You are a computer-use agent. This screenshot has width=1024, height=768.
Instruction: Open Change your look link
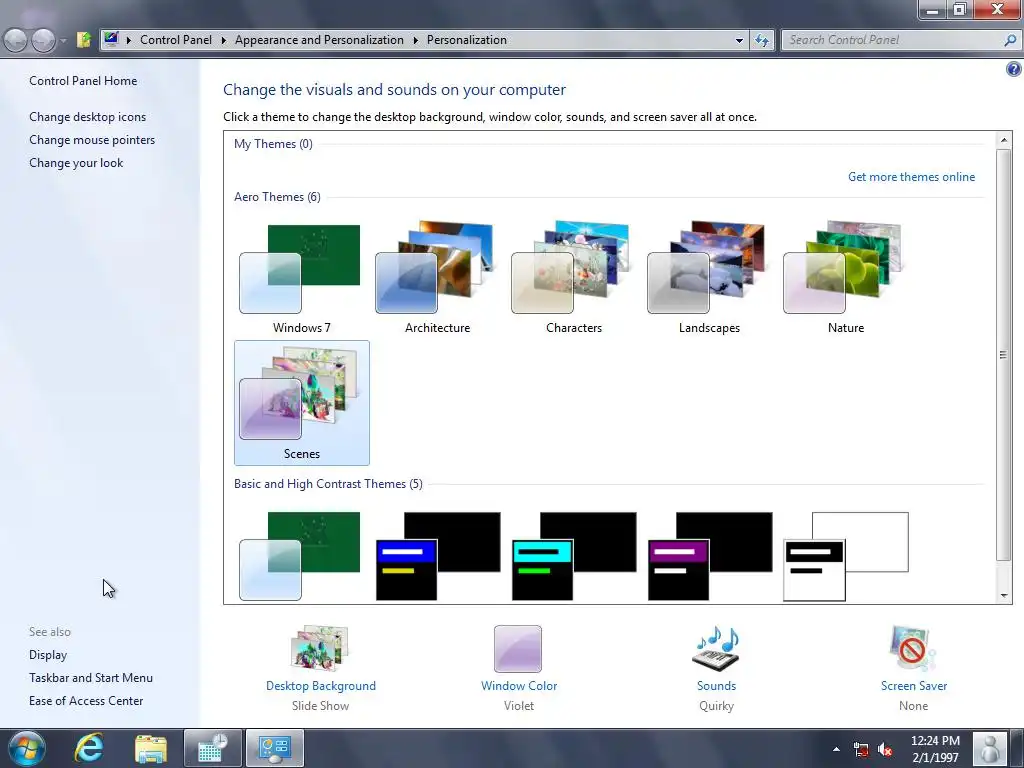[x=76, y=163]
